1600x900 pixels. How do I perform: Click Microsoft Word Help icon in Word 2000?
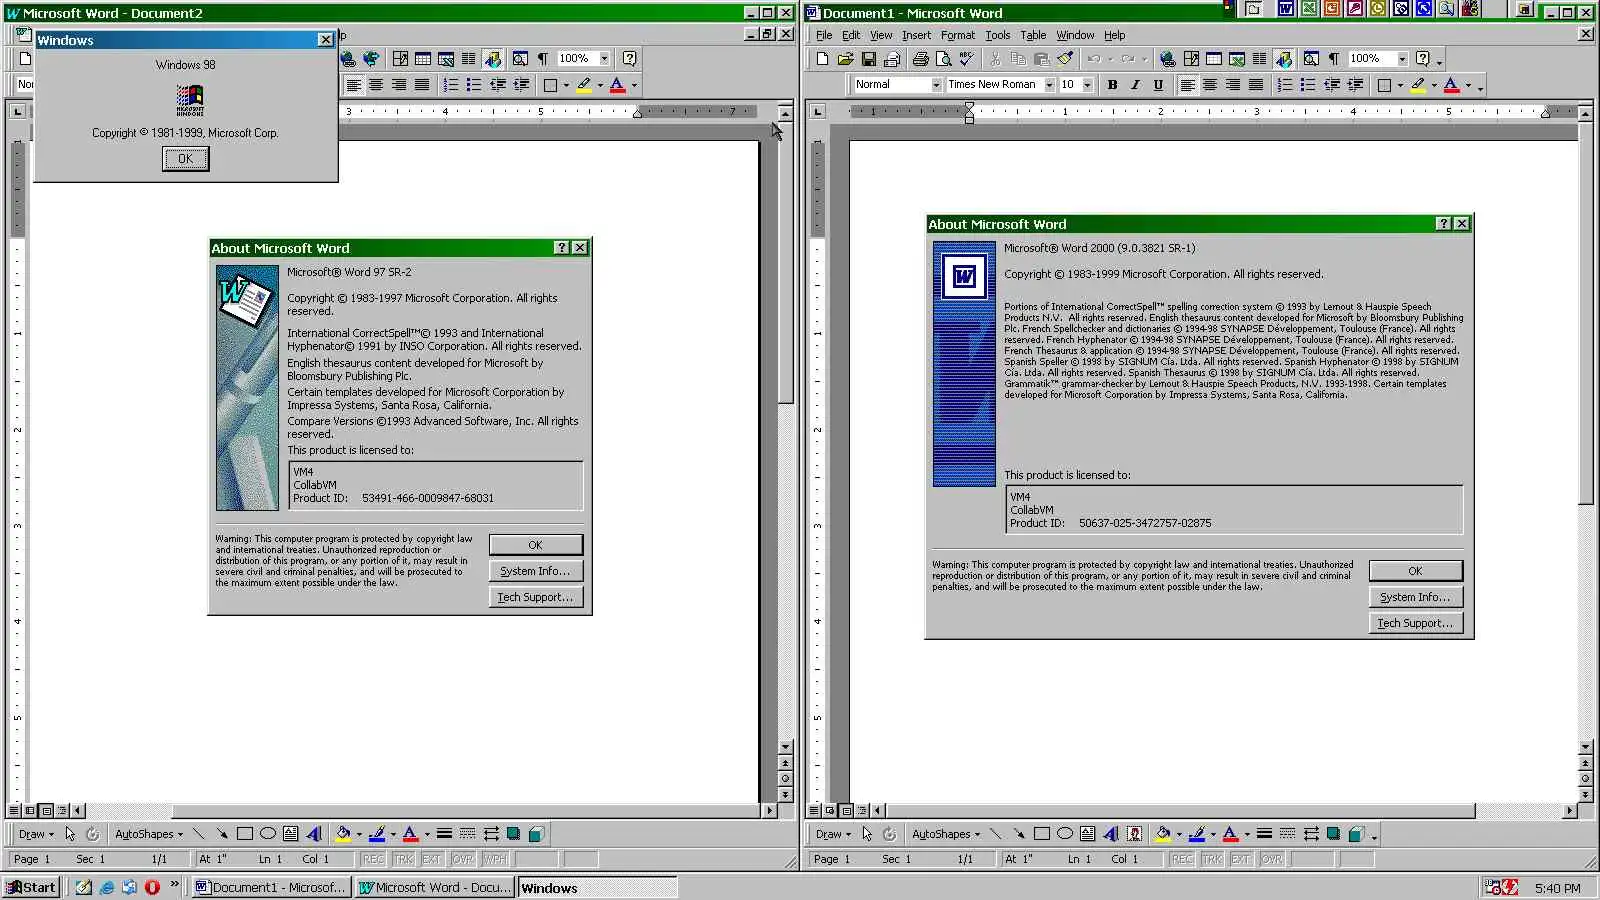point(1423,59)
